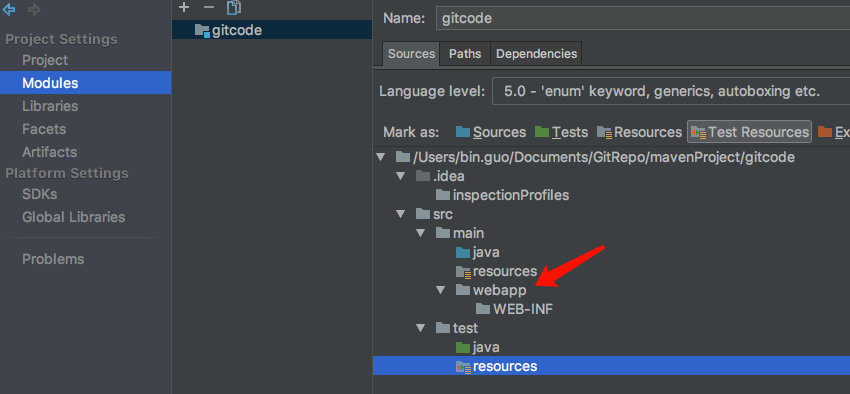
Task: Select the WEB-INF folder icon
Action: click(x=482, y=309)
